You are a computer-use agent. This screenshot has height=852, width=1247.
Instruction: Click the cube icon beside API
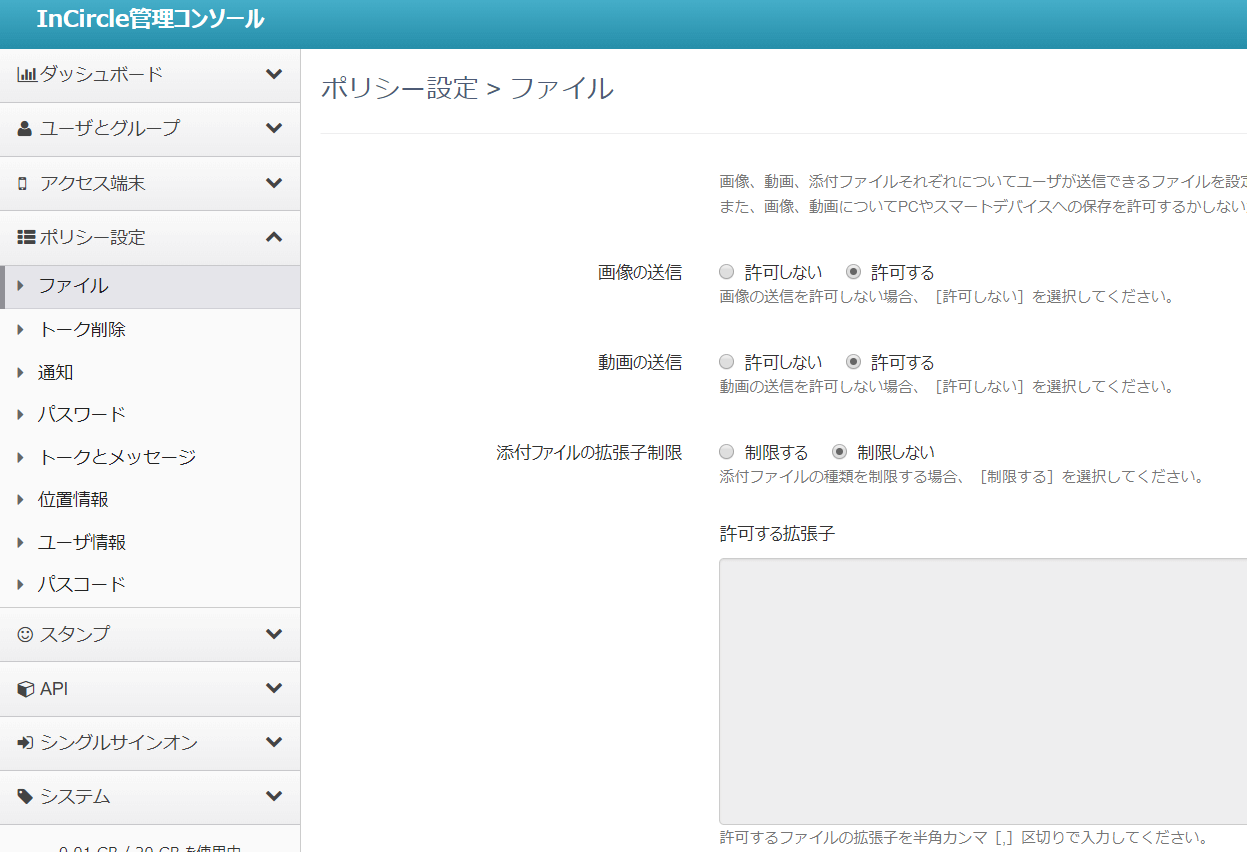[26, 689]
